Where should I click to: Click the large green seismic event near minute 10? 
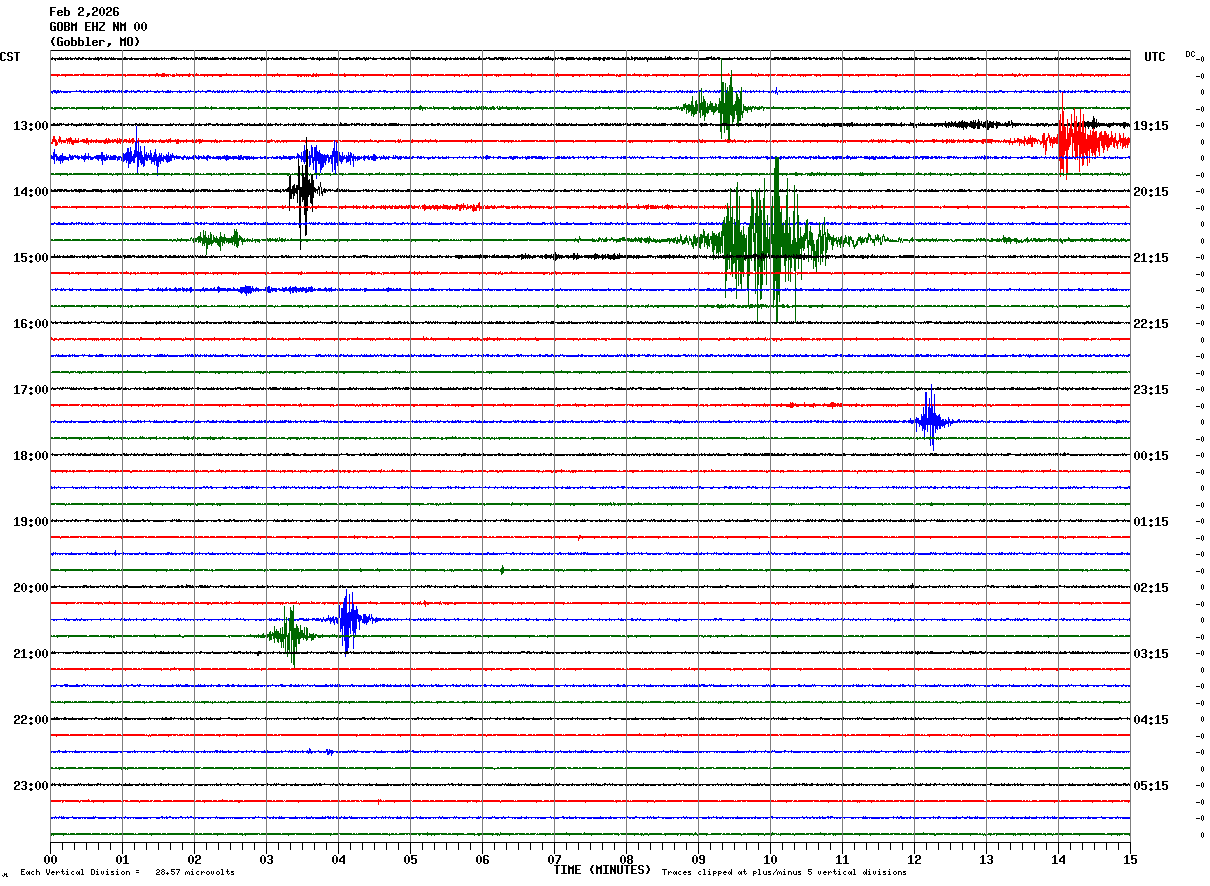(x=770, y=240)
